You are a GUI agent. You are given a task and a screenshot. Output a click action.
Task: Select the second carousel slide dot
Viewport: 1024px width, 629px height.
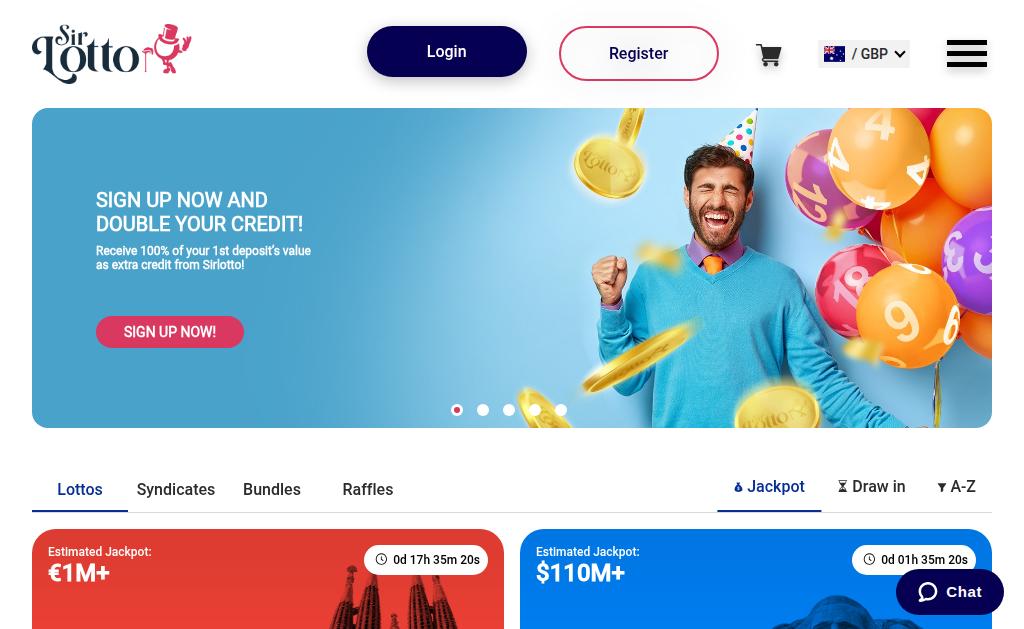[x=483, y=410]
